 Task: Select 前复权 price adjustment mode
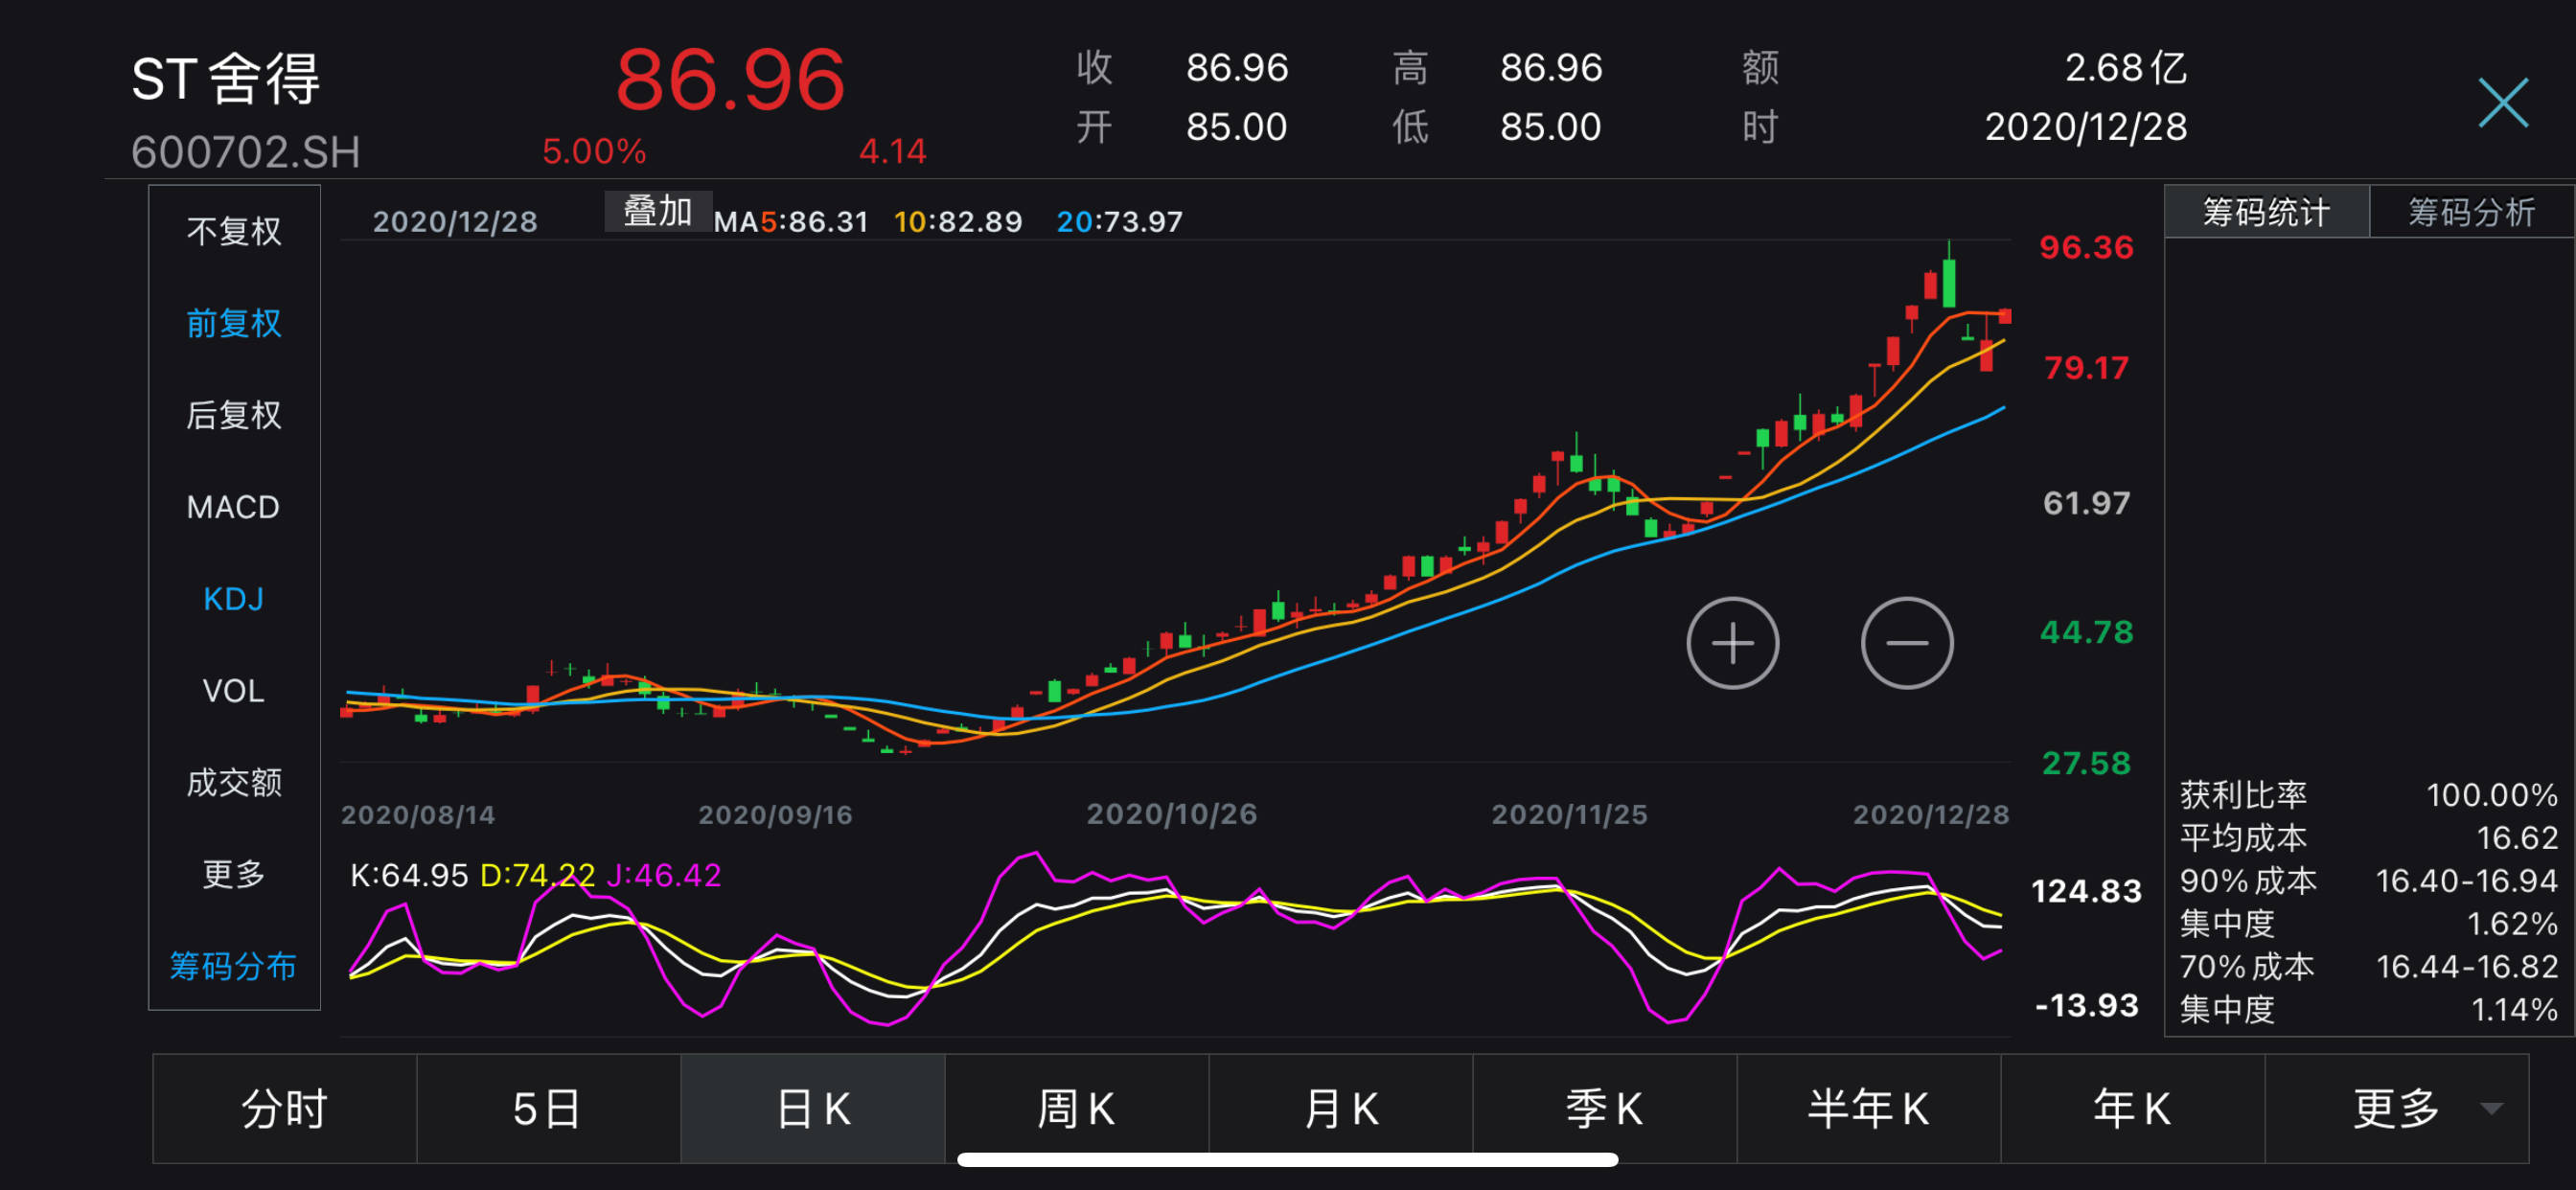coord(234,323)
